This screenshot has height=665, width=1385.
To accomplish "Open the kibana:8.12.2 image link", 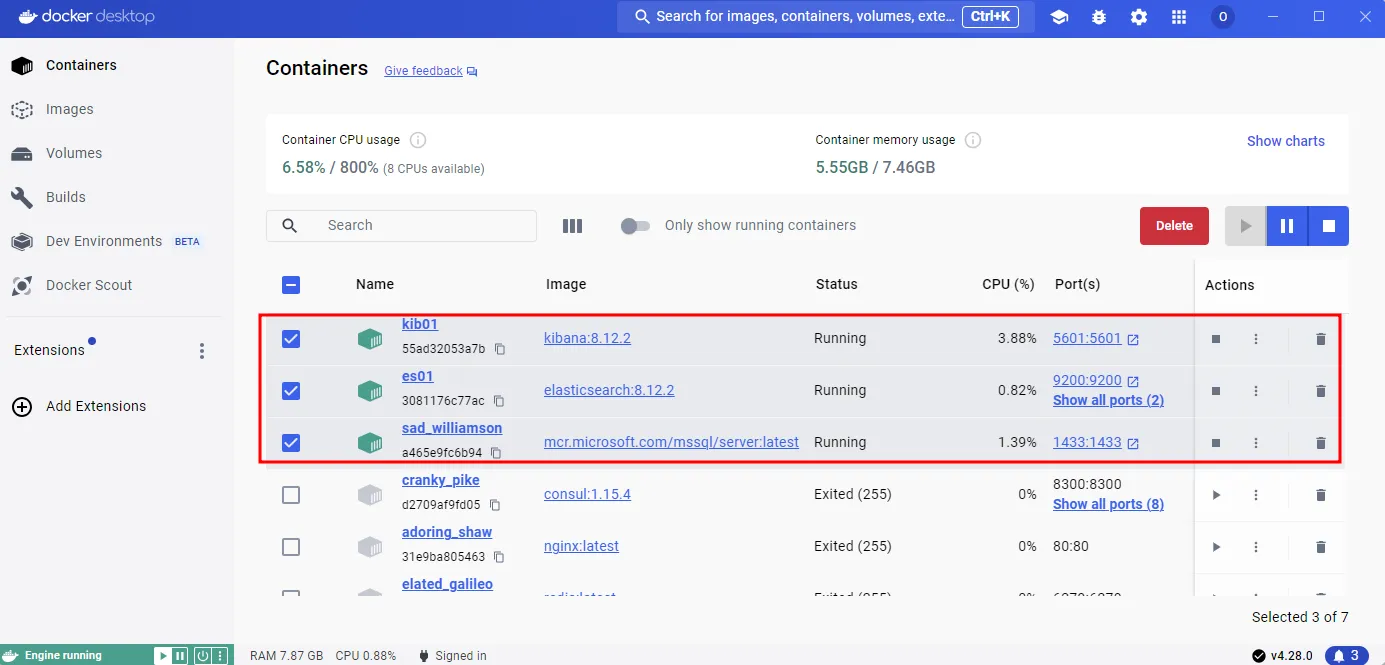I will coord(587,338).
